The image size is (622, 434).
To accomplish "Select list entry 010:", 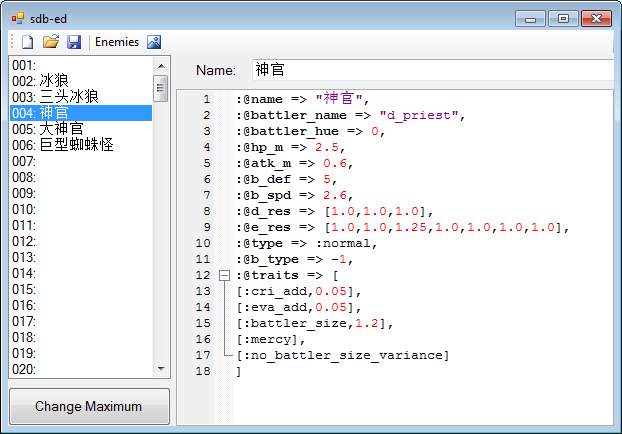I will (81, 209).
